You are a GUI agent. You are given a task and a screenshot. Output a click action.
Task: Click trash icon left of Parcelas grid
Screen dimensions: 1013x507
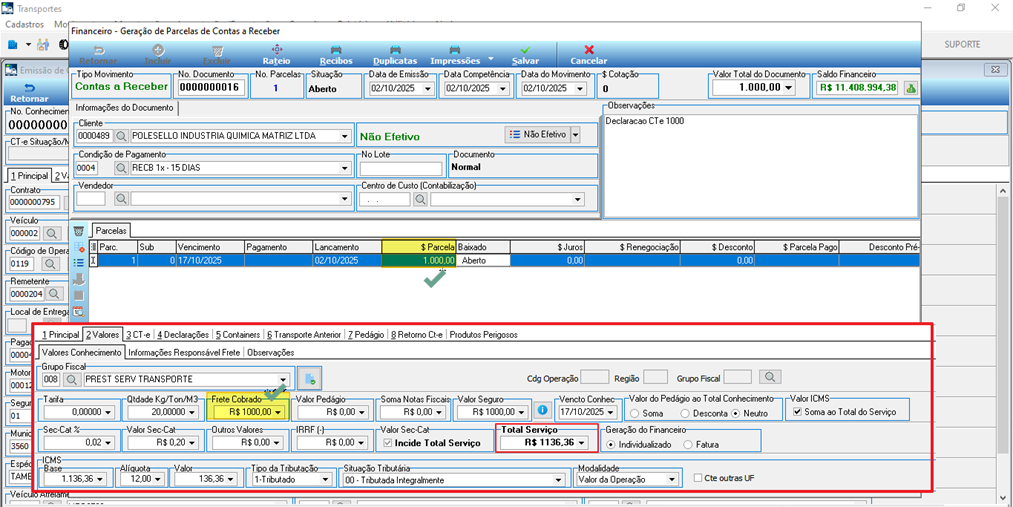click(79, 231)
